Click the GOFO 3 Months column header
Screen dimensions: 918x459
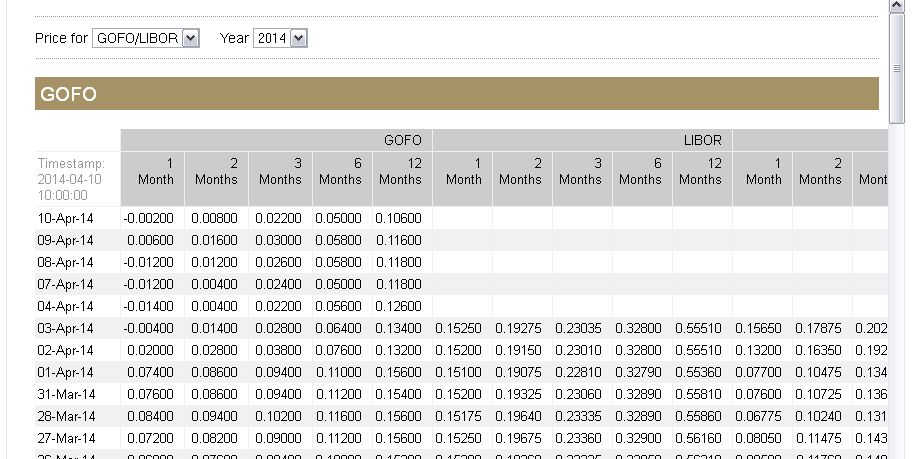click(x=280, y=179)
